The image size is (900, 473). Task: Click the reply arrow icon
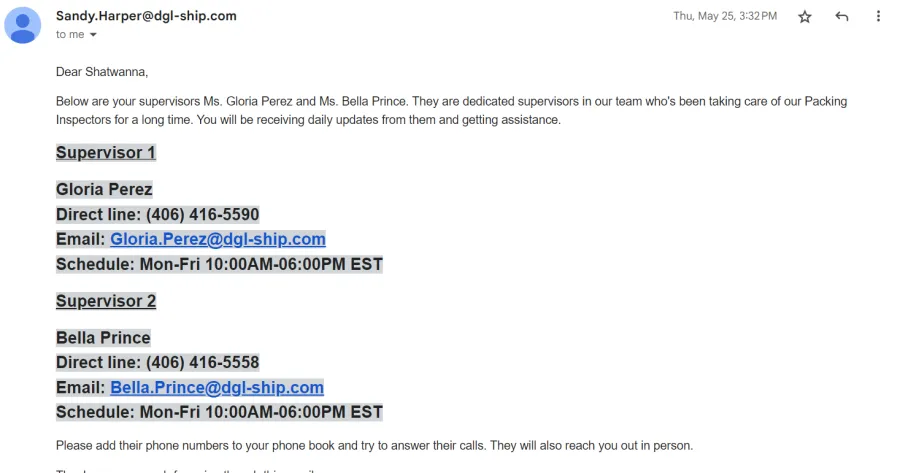(841, 17)
